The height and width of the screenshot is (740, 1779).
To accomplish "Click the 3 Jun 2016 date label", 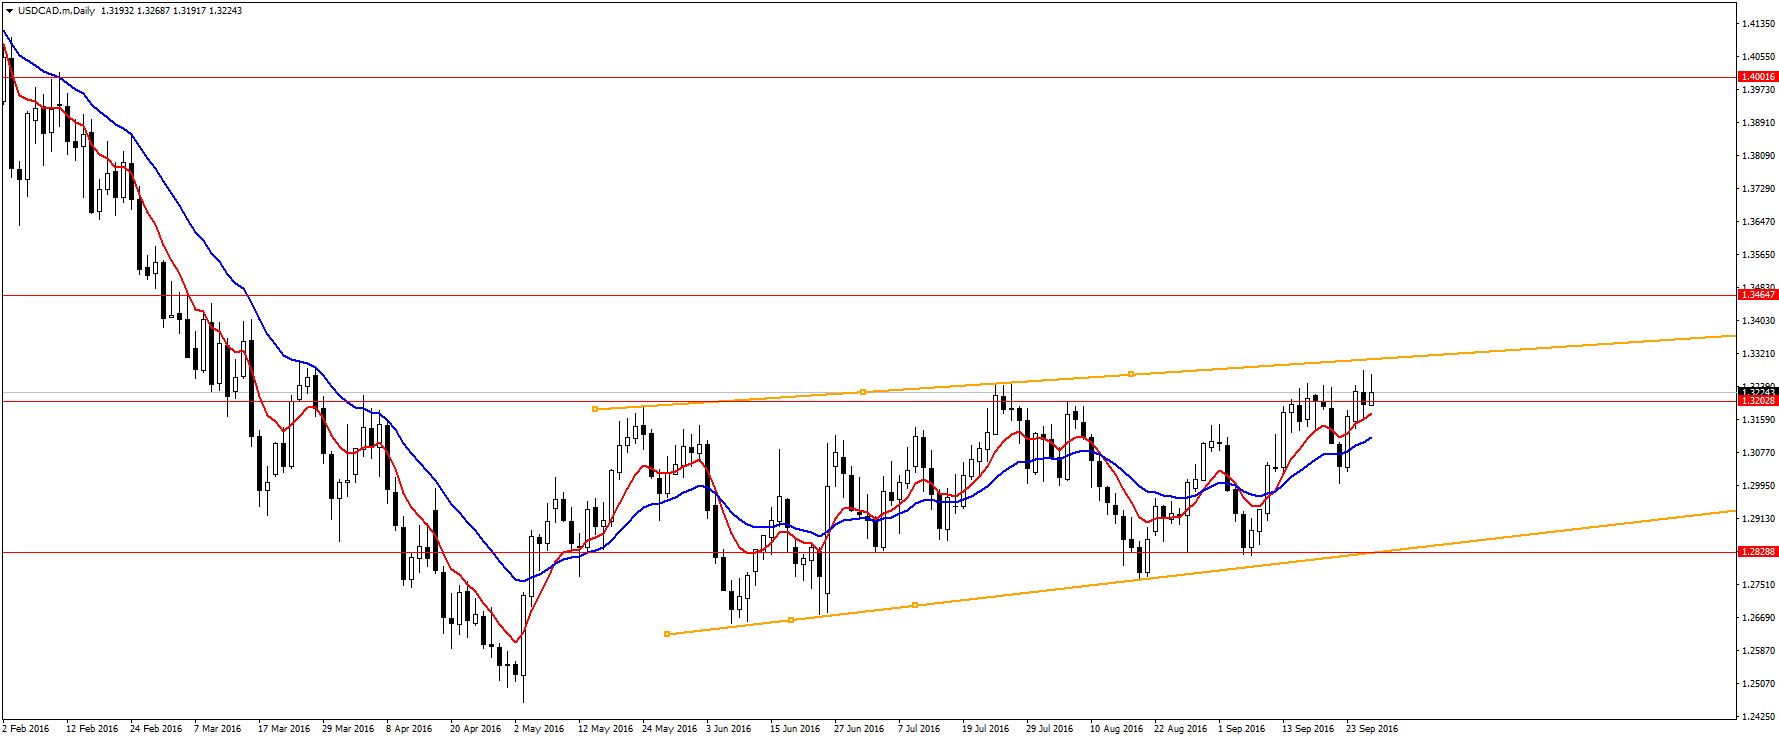I will pyautogui.click(x=729, y=729).
